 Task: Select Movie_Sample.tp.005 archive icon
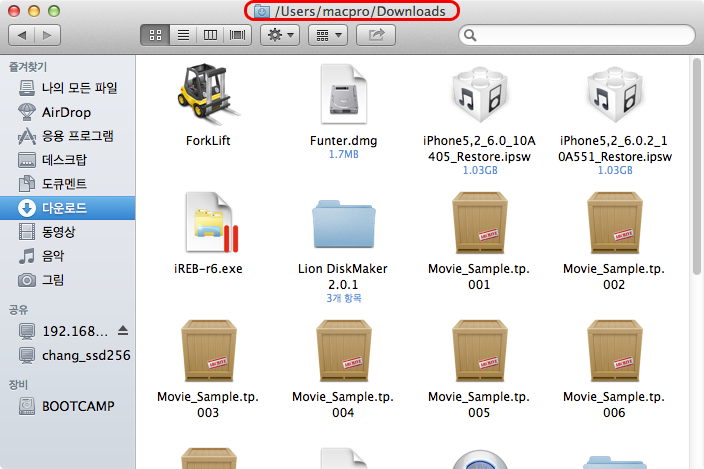click(x=480, y=351)
